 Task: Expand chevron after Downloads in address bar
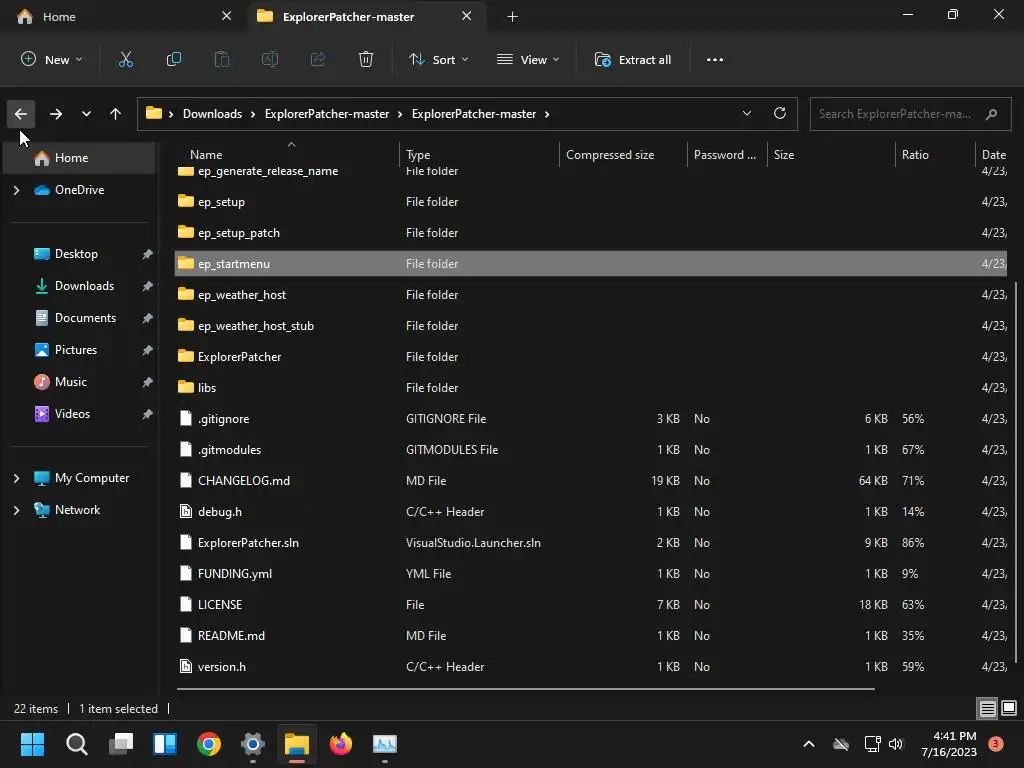253,114
